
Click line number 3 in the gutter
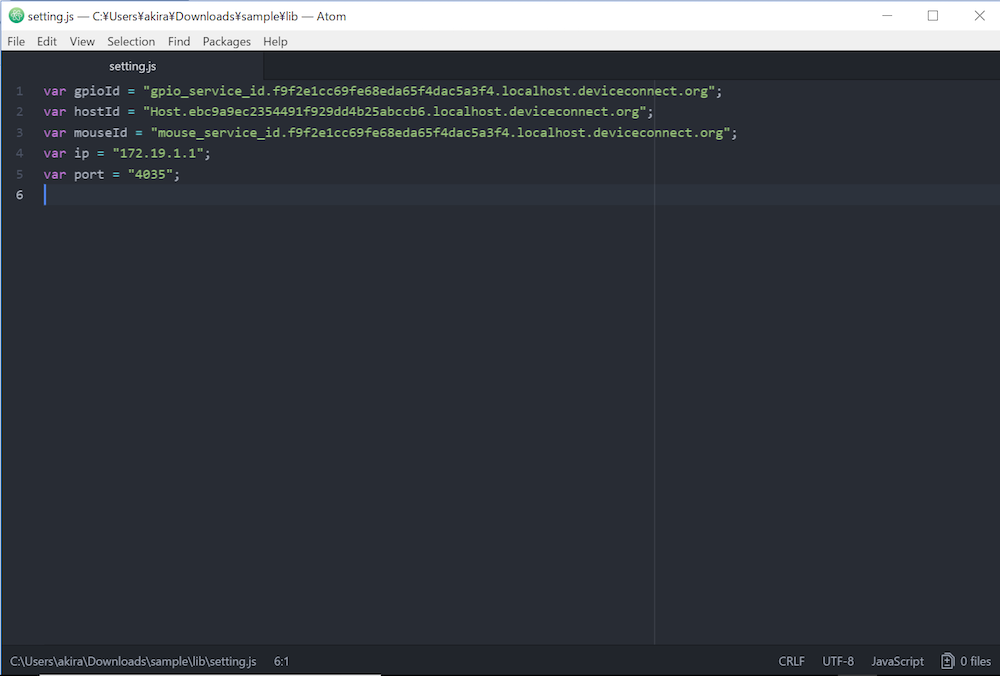click(x=19, y=133)
